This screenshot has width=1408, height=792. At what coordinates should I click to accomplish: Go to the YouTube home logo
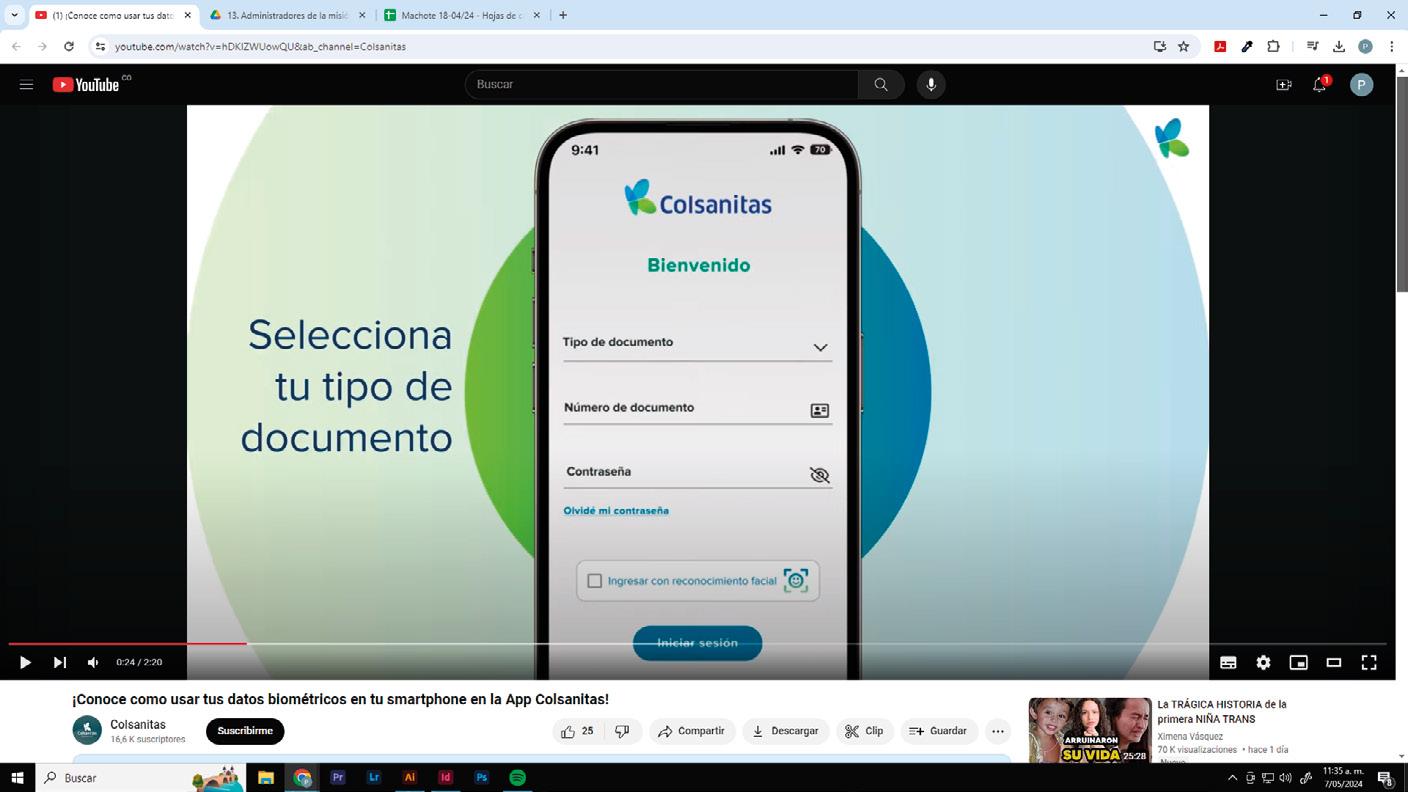point(86,85)
